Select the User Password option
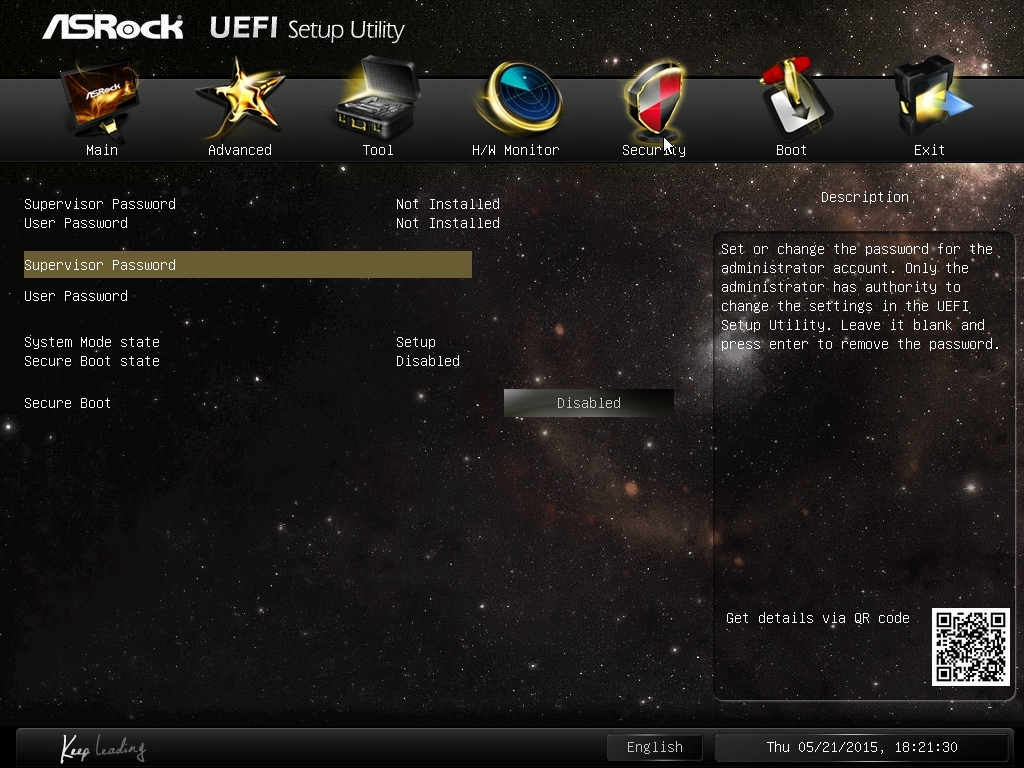The width and height of the screenshot is (1024, 768). tap(76, 296)
